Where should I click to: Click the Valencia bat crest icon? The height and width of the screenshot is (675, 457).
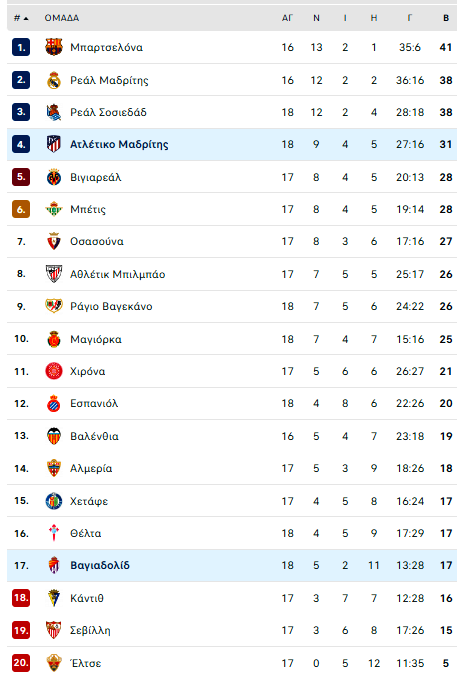point(54,436)
